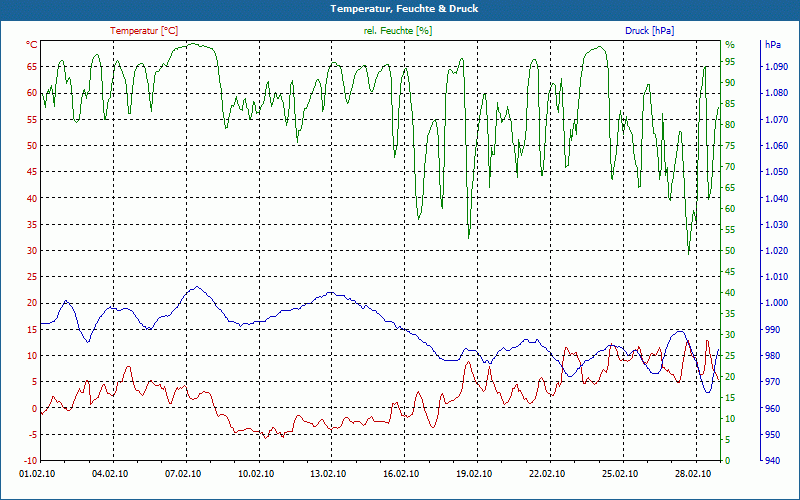Image resolution: width=800 pixels, height=500 pixels.
Task: Click value 960 on blue pressure axis
Action: click(x=773, y=408)
